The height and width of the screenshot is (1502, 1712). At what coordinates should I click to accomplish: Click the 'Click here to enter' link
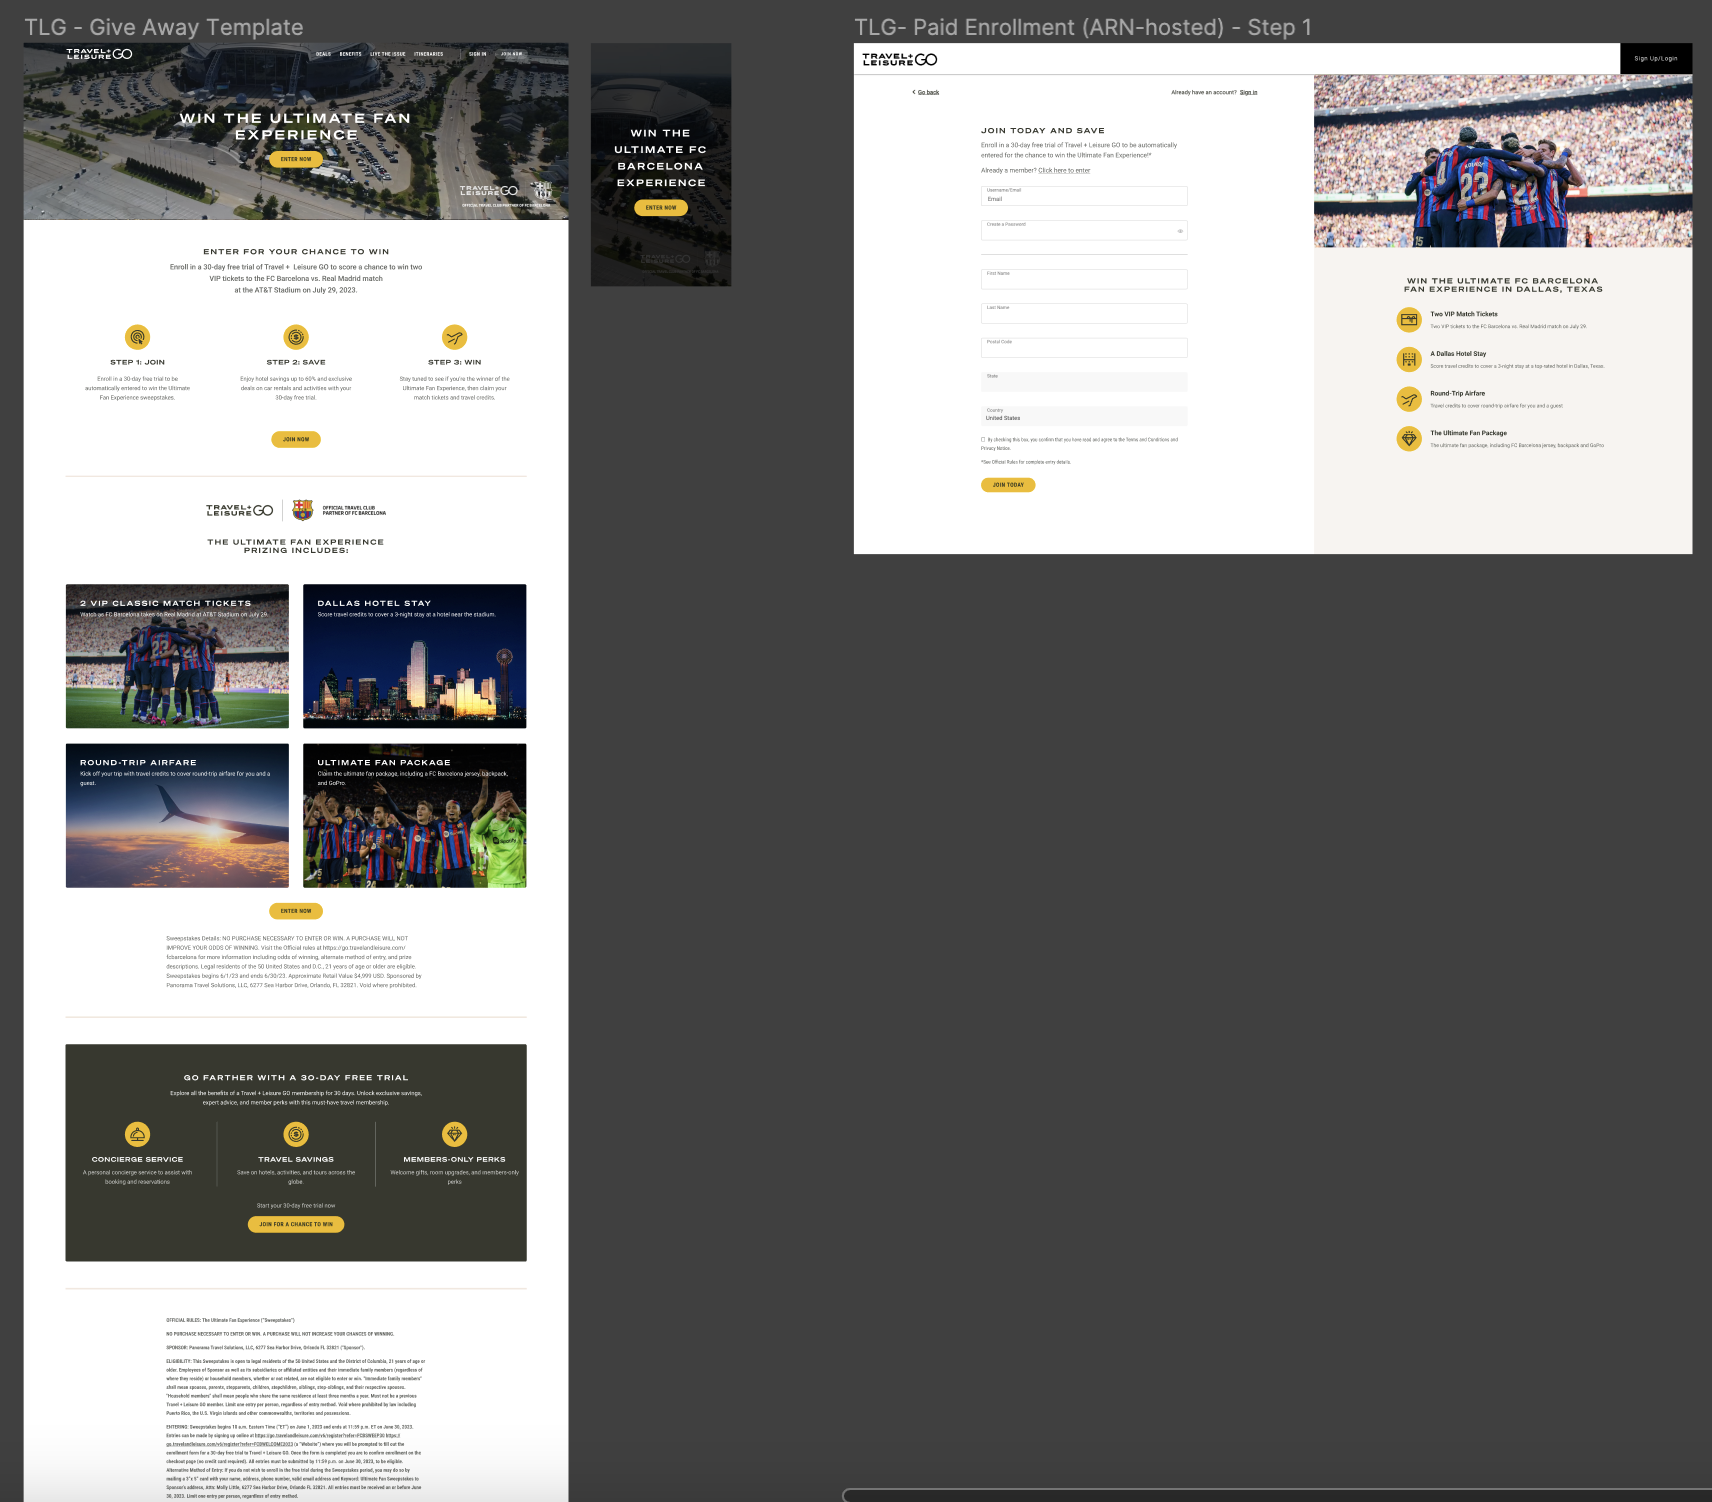(x=1064, y=170)
